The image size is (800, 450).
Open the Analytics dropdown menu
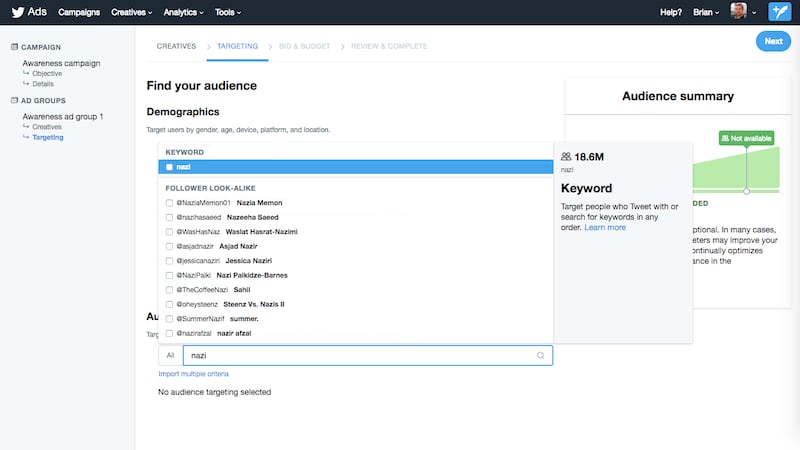point(183,12)
